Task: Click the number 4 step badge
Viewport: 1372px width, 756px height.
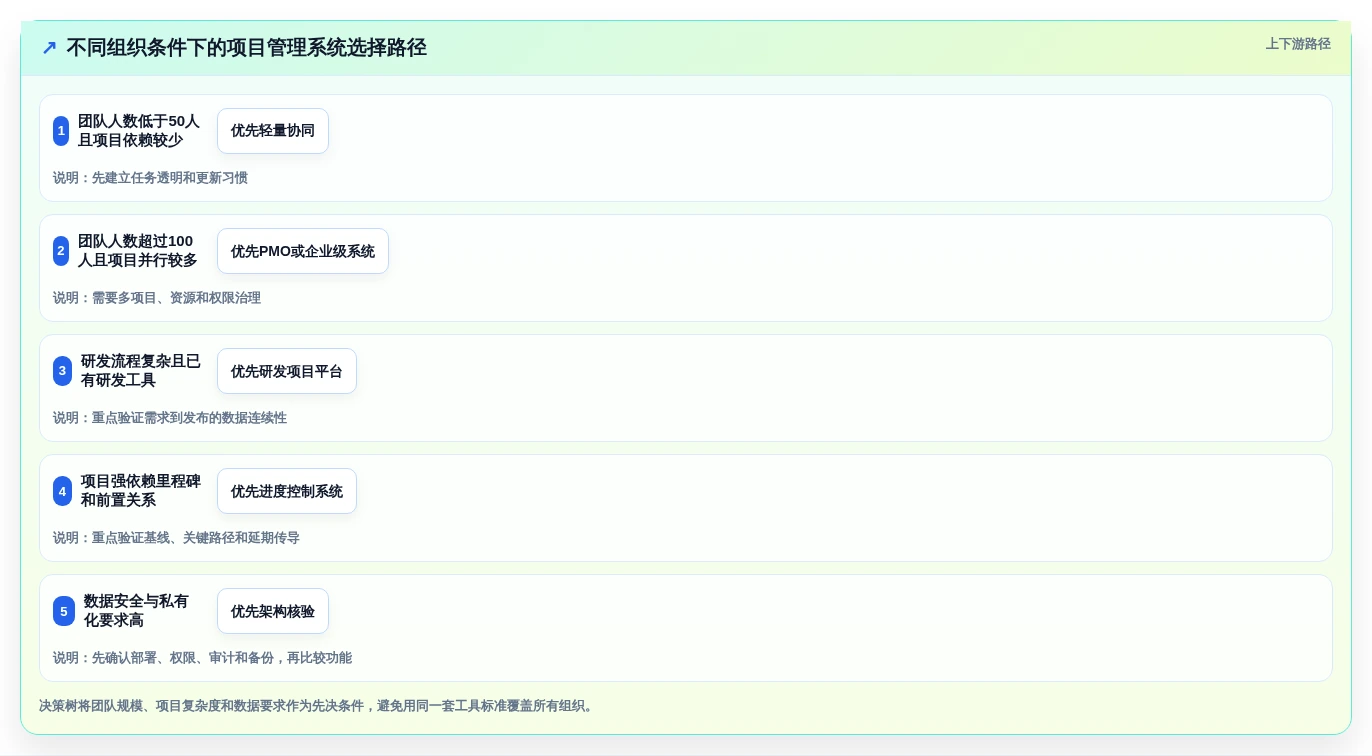Action: click(62, 491)
